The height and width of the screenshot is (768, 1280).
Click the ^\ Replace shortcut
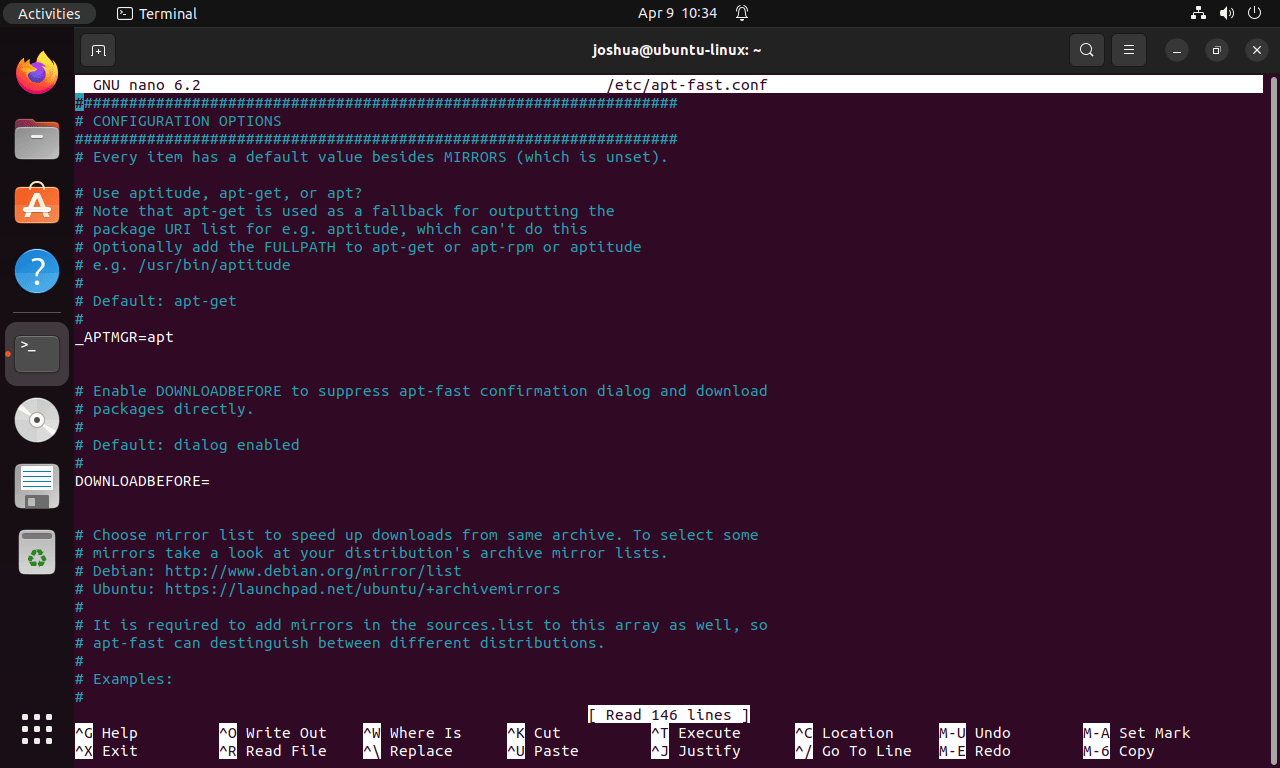click(408, 751)
